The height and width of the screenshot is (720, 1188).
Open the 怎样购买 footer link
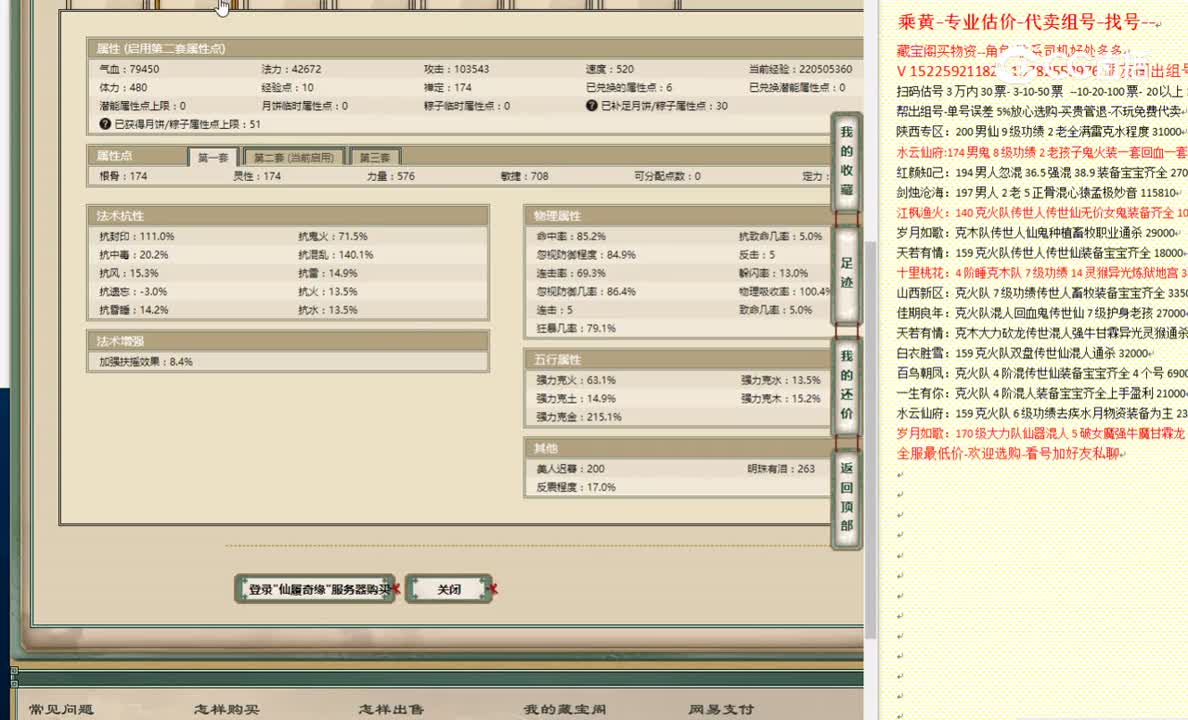coord(227,709)
